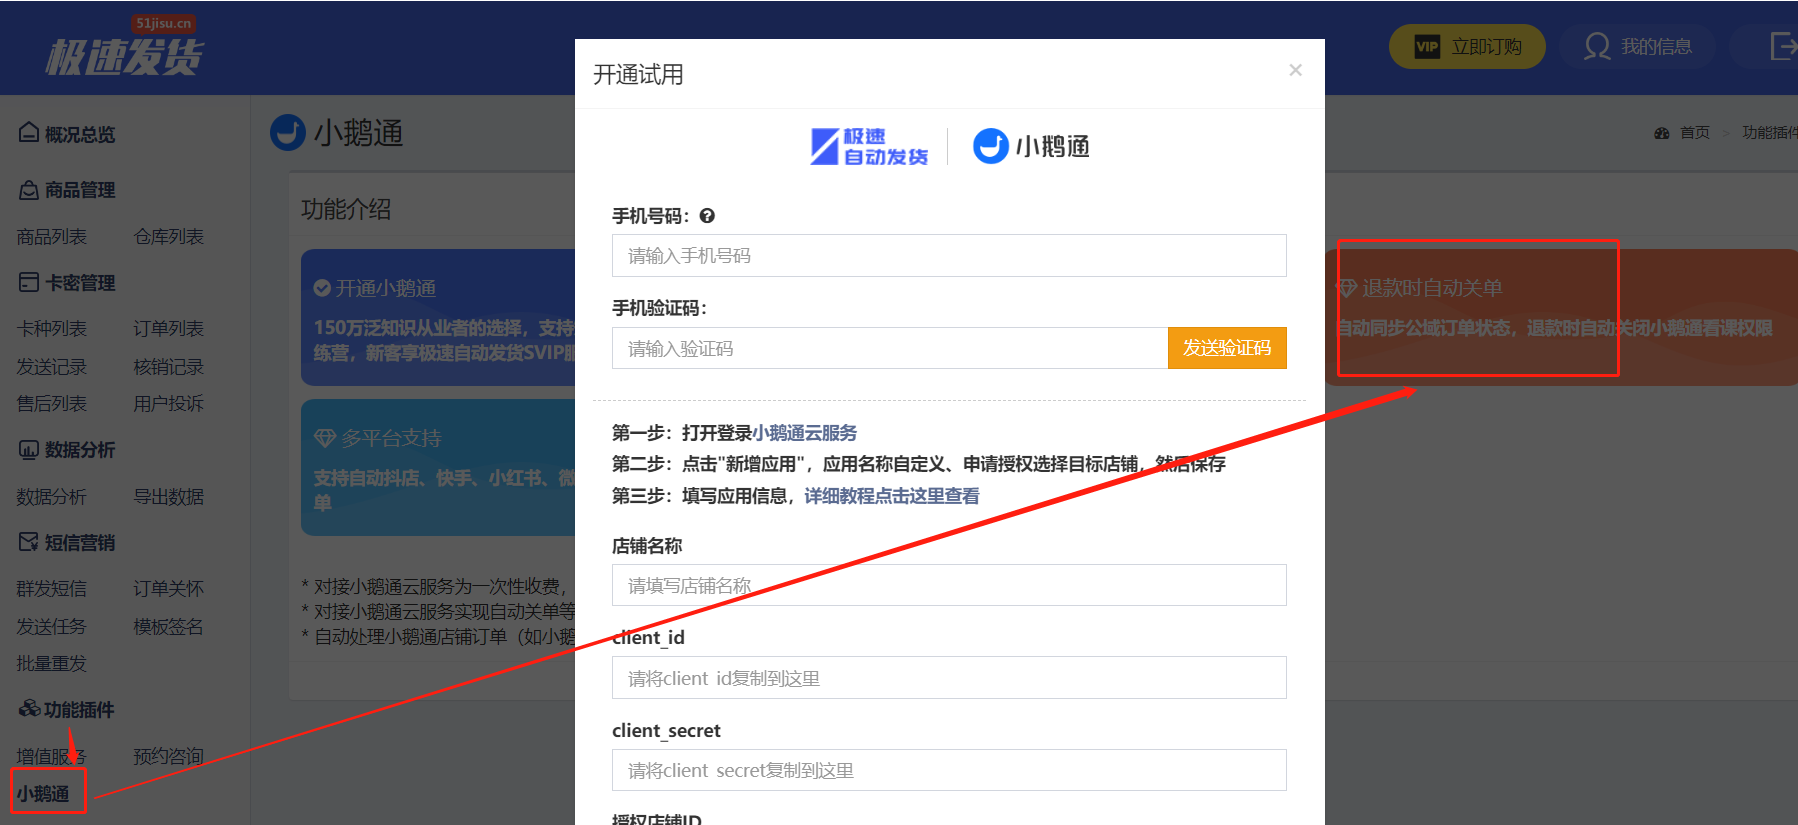
Task: Close the 开通试用 dialog
Action: point(1295,70)
